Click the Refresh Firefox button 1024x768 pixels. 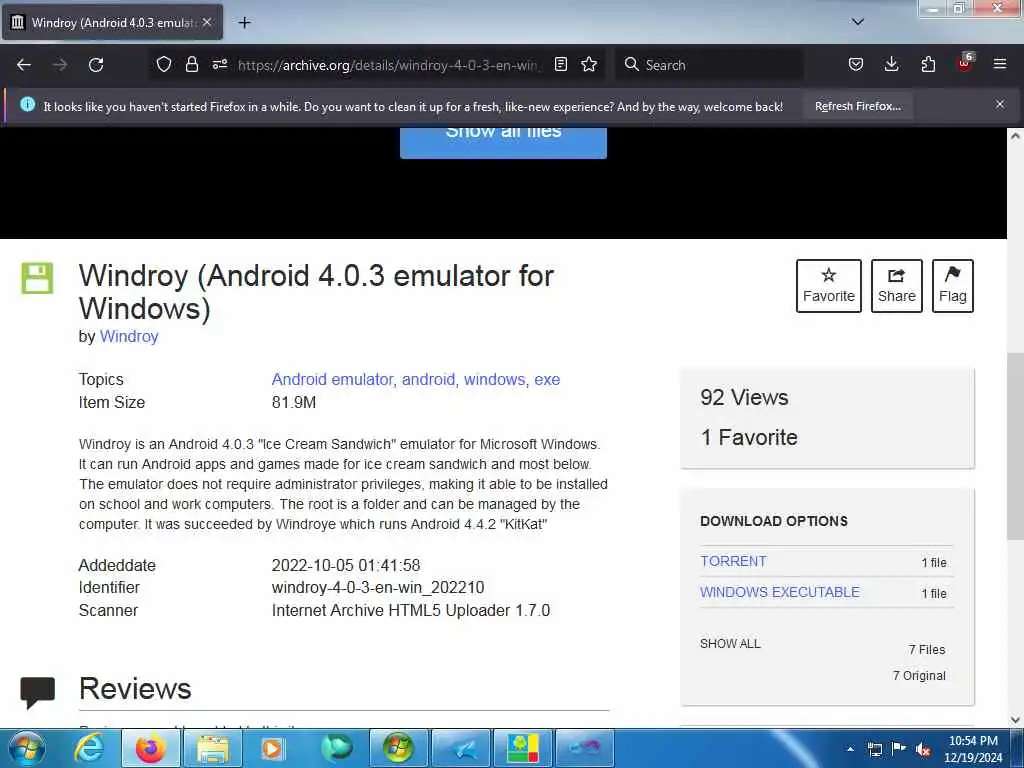click(x=857, y=106)
